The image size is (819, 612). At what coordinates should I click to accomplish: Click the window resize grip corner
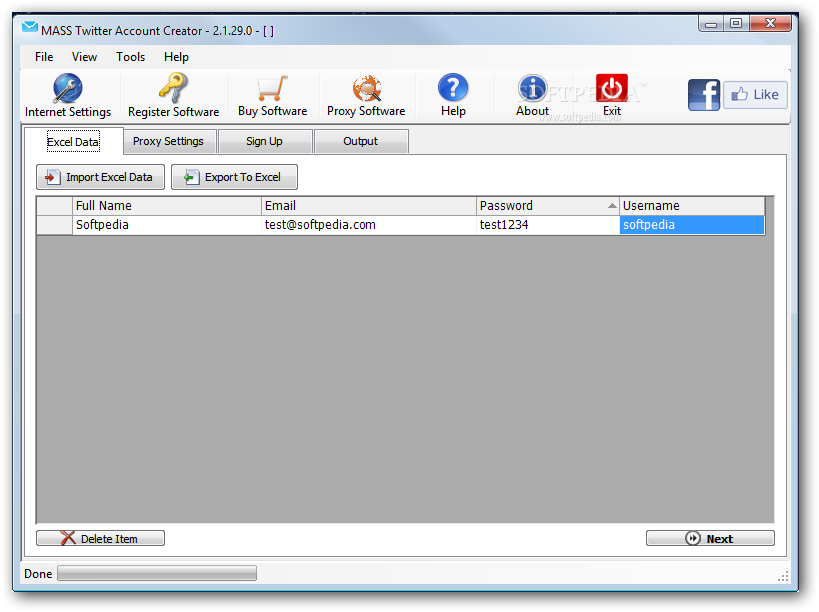point(783,576)
